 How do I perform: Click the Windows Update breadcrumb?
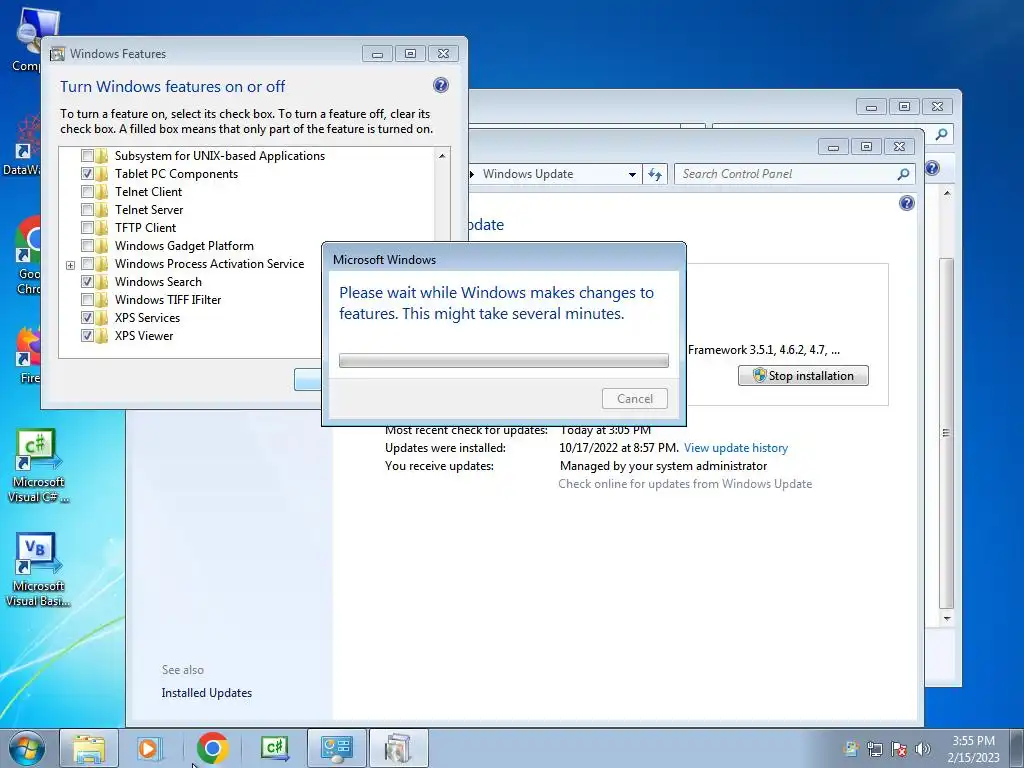click(x=528, y=174)
